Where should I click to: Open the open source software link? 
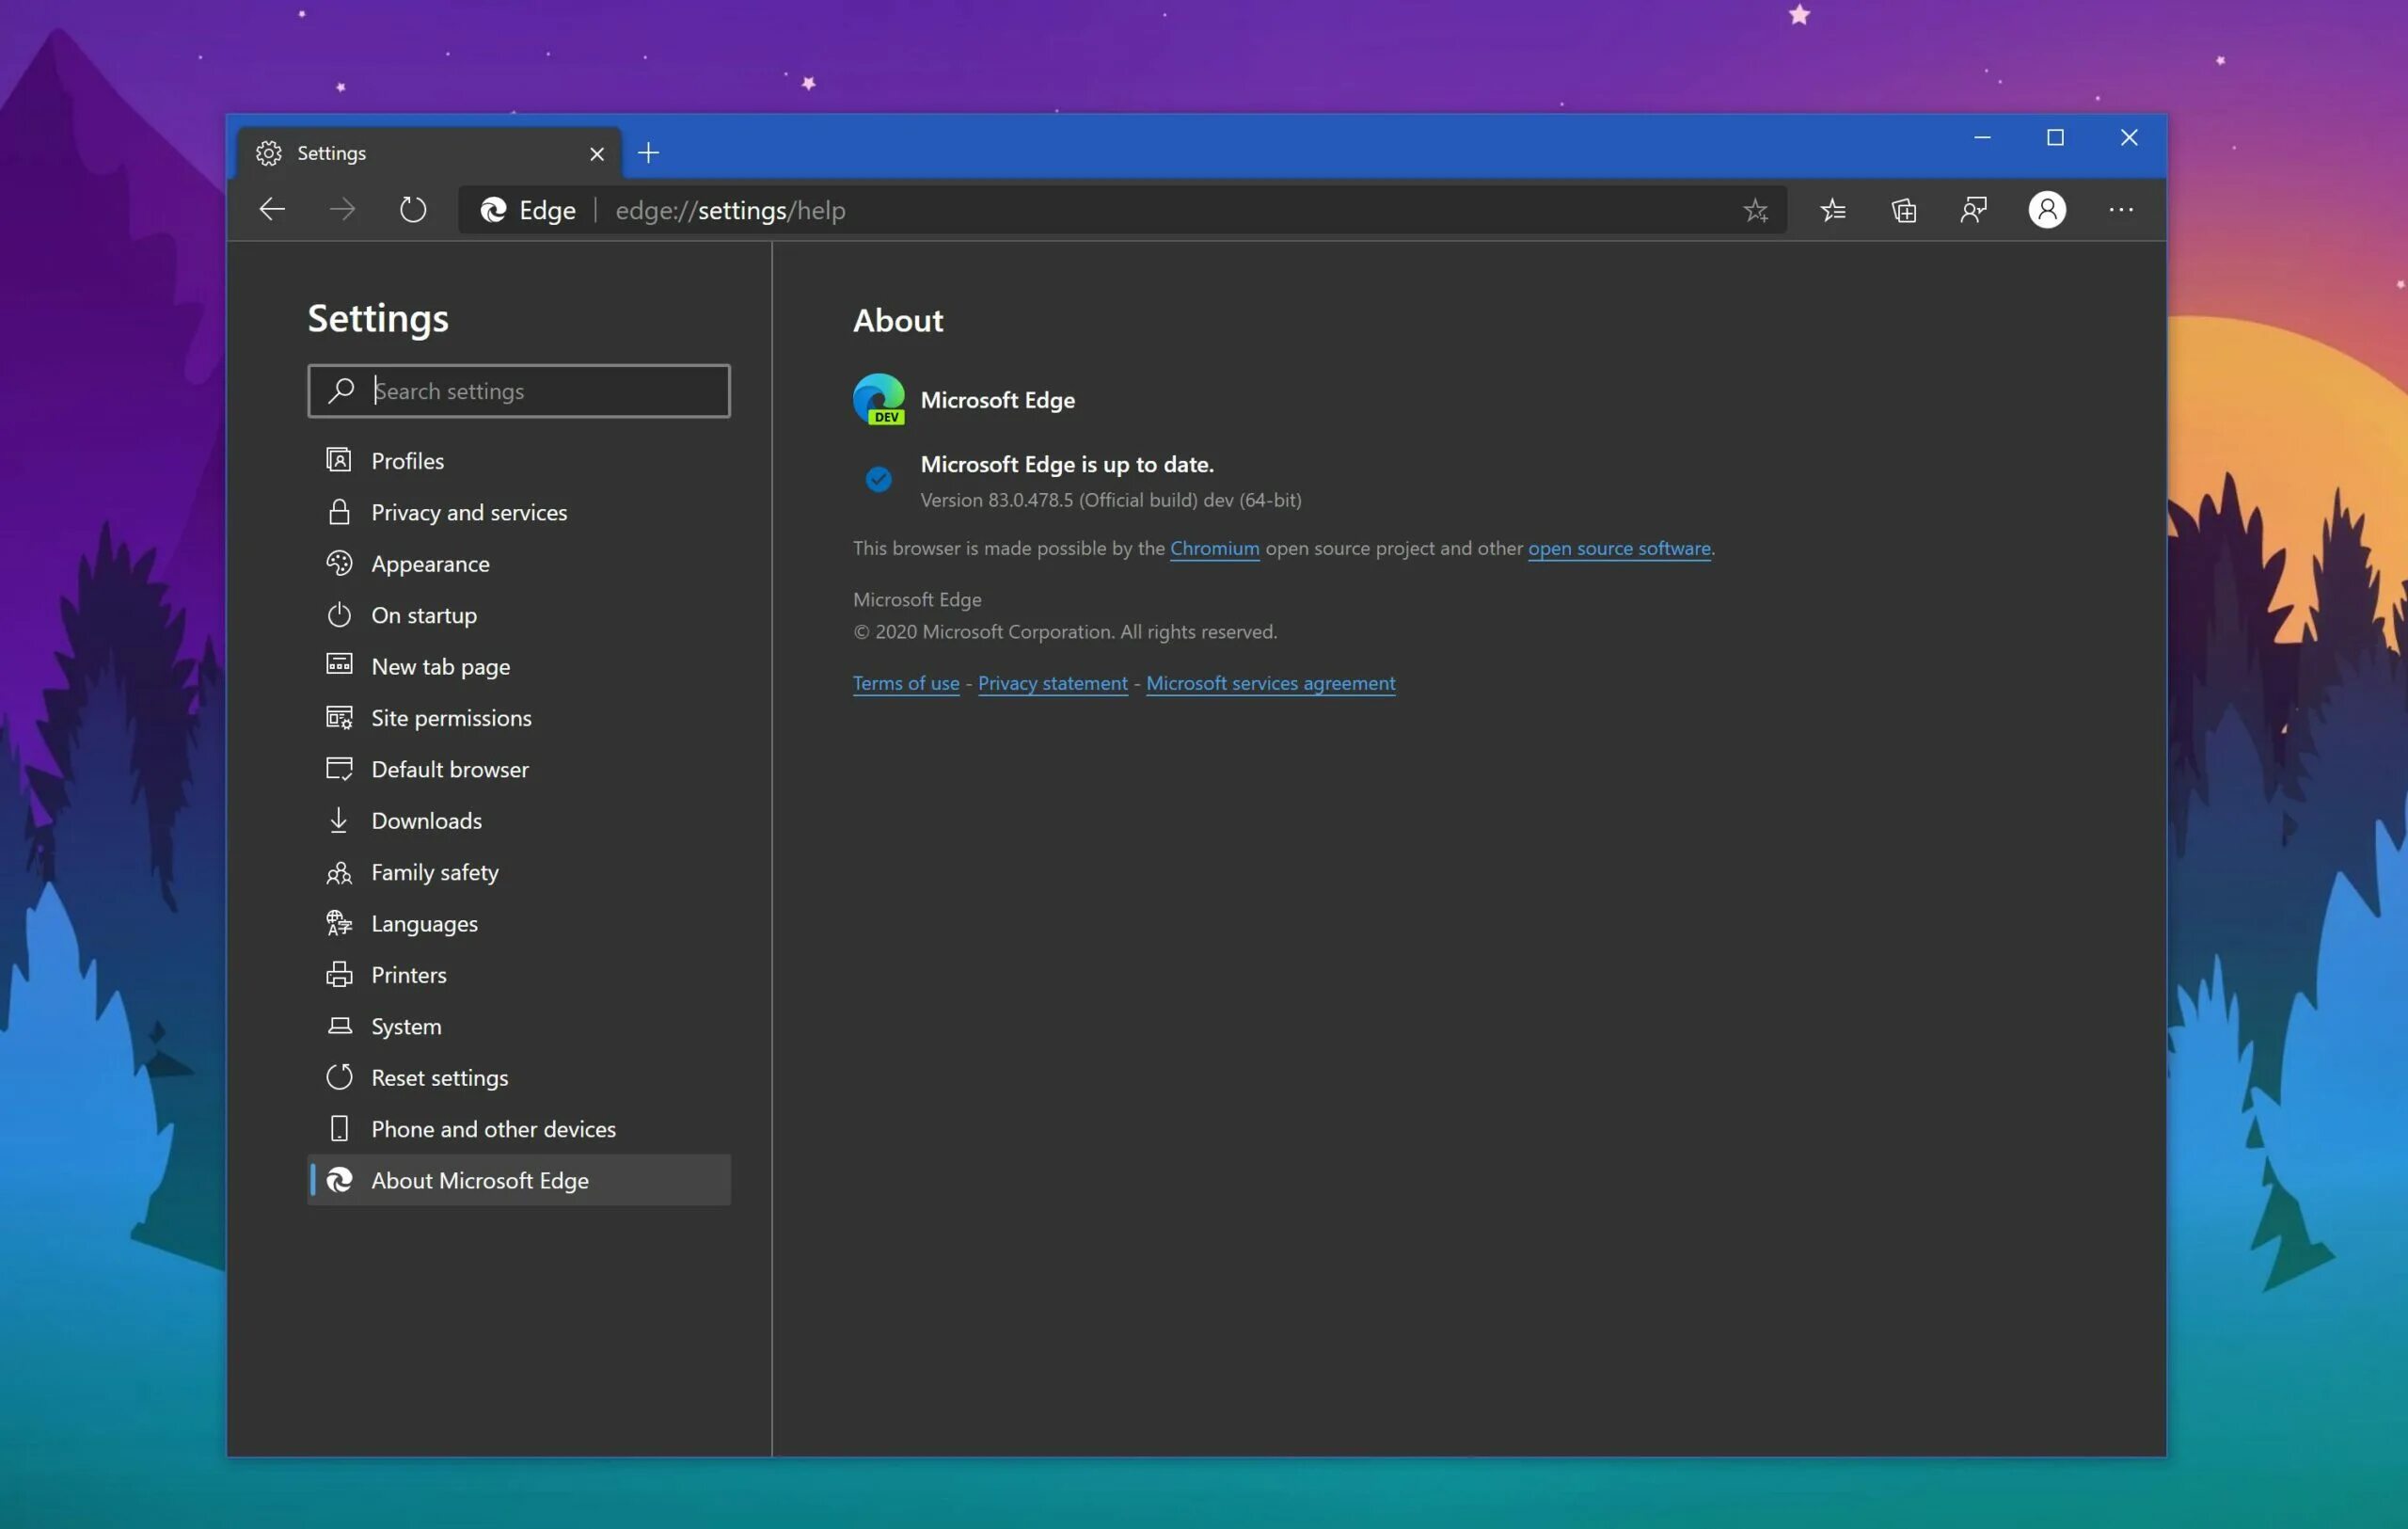pos(1618,548)
